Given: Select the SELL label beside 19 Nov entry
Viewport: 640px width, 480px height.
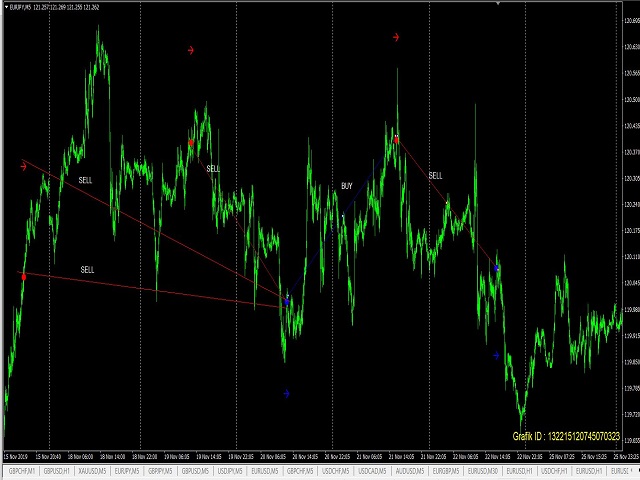Looking at the screenshot, I should tap(213, 169).
